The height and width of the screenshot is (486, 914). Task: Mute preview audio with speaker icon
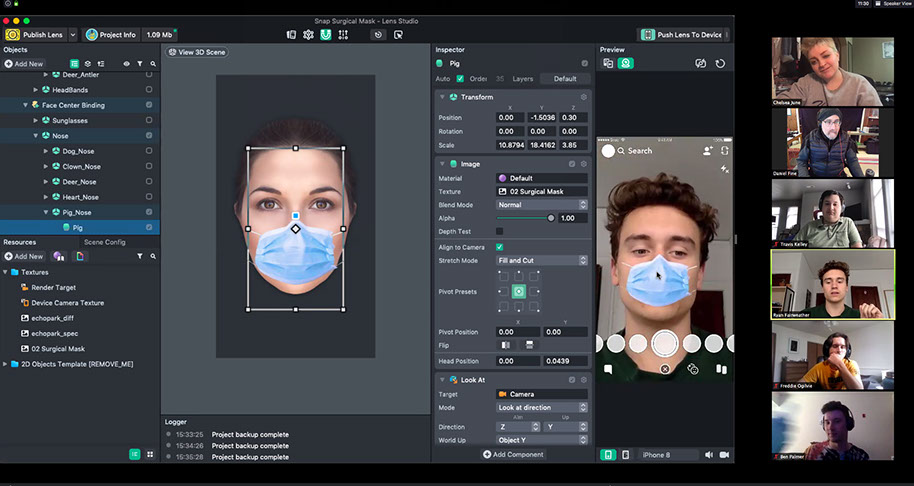pos(710,454)
